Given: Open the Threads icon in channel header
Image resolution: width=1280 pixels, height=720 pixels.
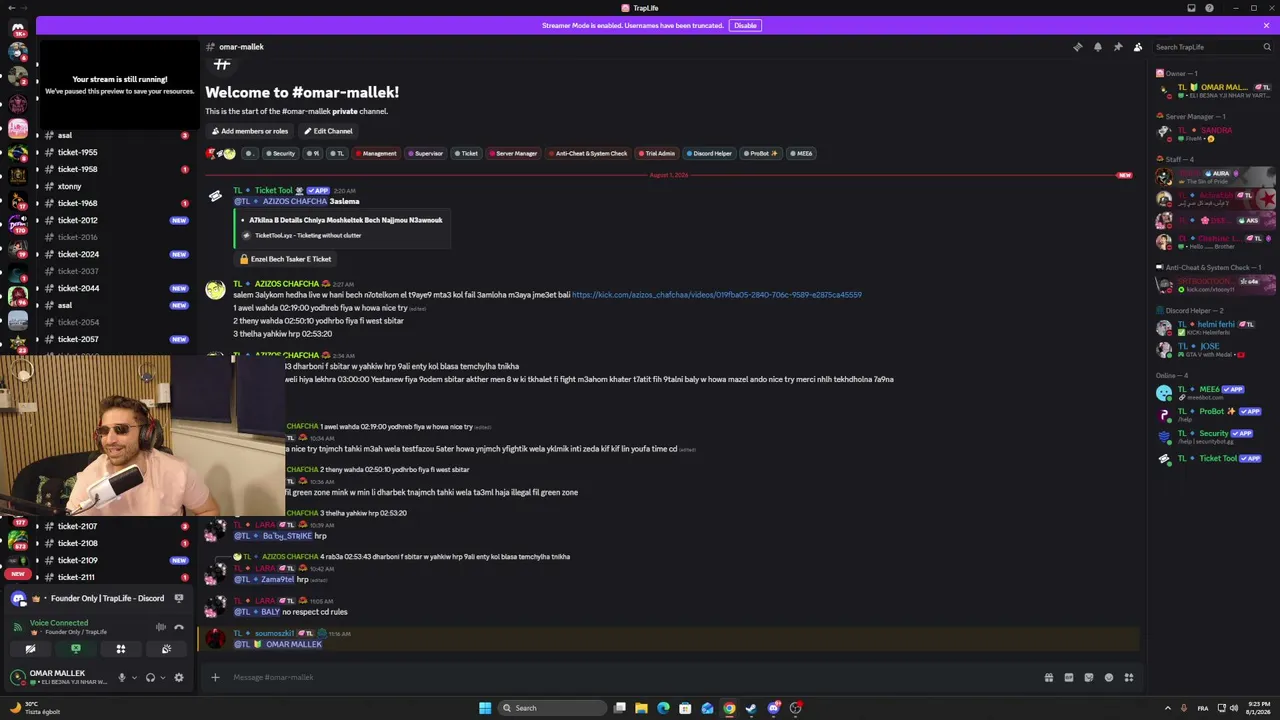Looking at the screenshot, I should 1077,47.
